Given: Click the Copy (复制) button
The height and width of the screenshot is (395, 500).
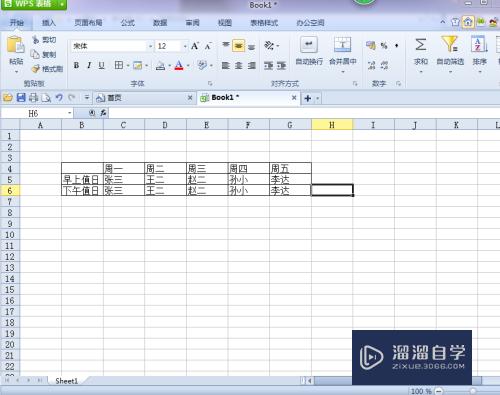Looking at the screenshot, I should 43,54.
